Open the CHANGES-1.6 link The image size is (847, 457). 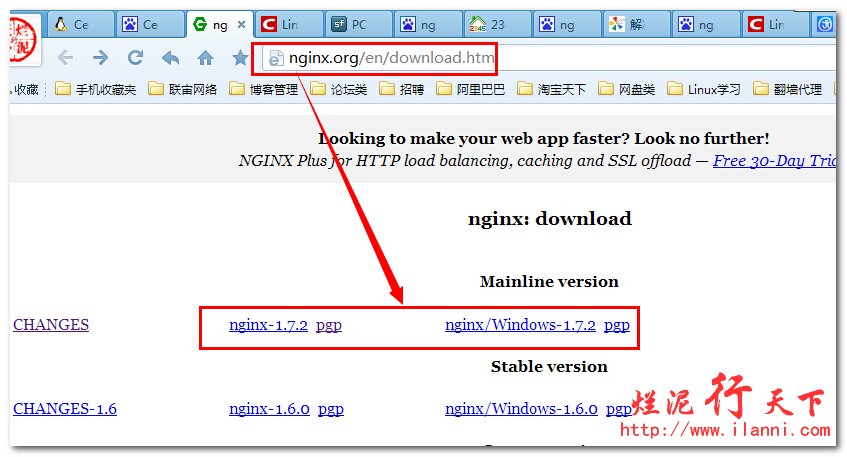tap(65, 408)
